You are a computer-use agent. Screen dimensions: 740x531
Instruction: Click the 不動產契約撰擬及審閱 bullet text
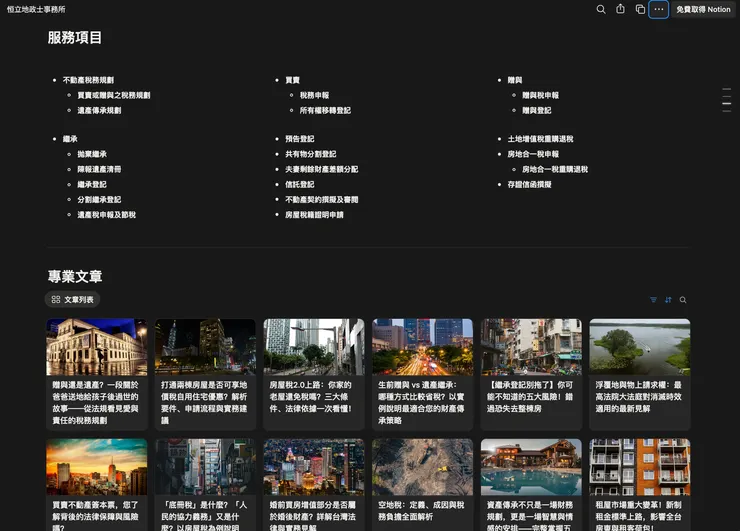click(321, 200)
